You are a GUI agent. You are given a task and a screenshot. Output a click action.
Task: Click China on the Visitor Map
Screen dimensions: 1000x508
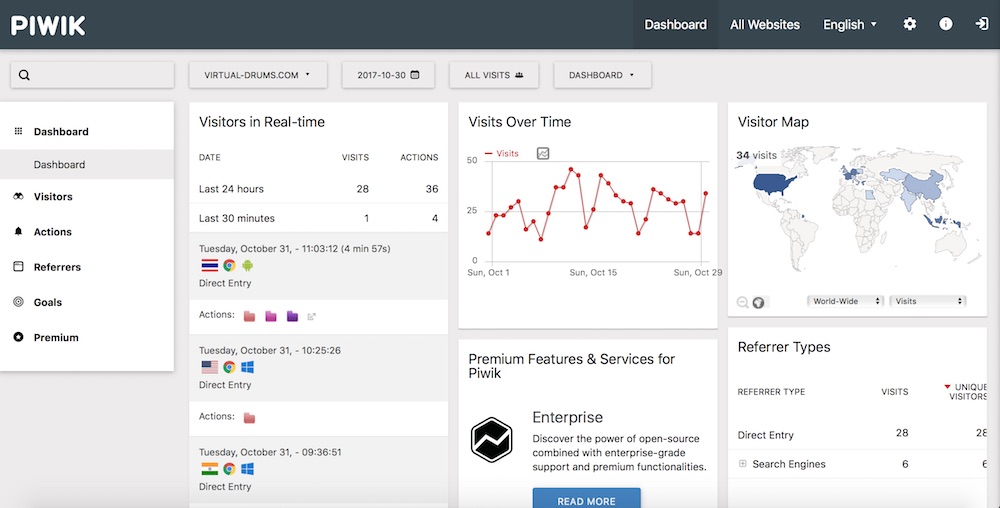(925, 184)
